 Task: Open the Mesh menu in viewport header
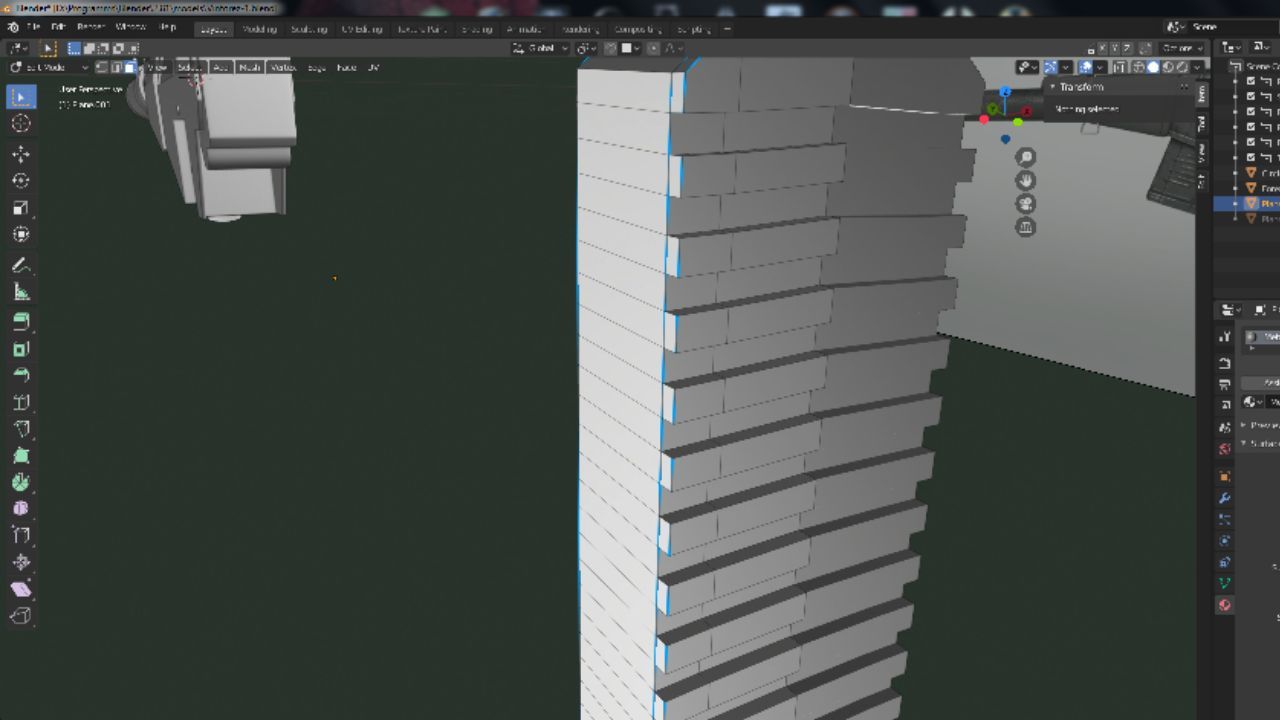click(249, 67)
